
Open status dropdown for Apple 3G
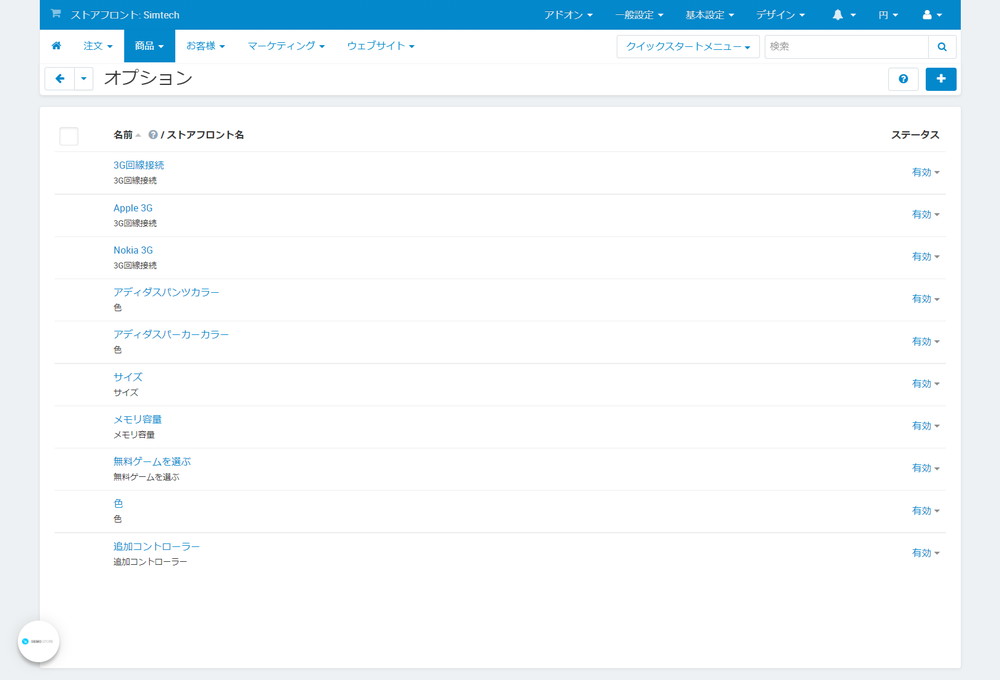(x=925, y=214)
